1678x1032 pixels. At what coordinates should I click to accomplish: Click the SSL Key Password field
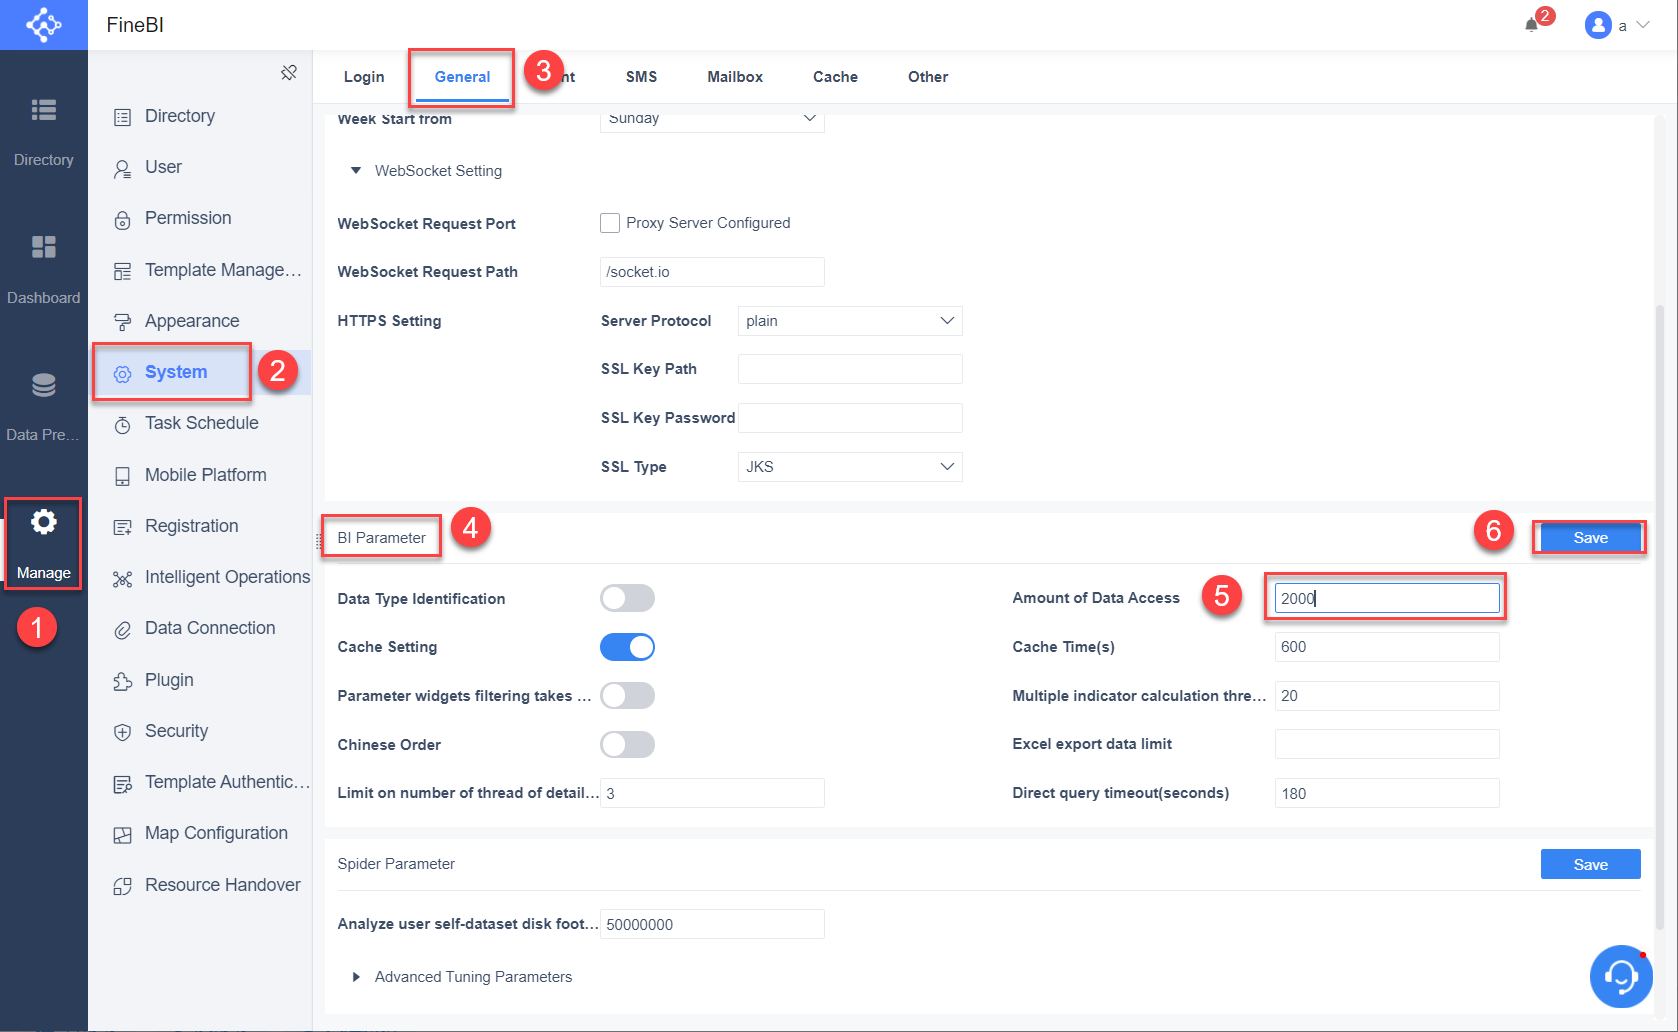tap(850, 418)
